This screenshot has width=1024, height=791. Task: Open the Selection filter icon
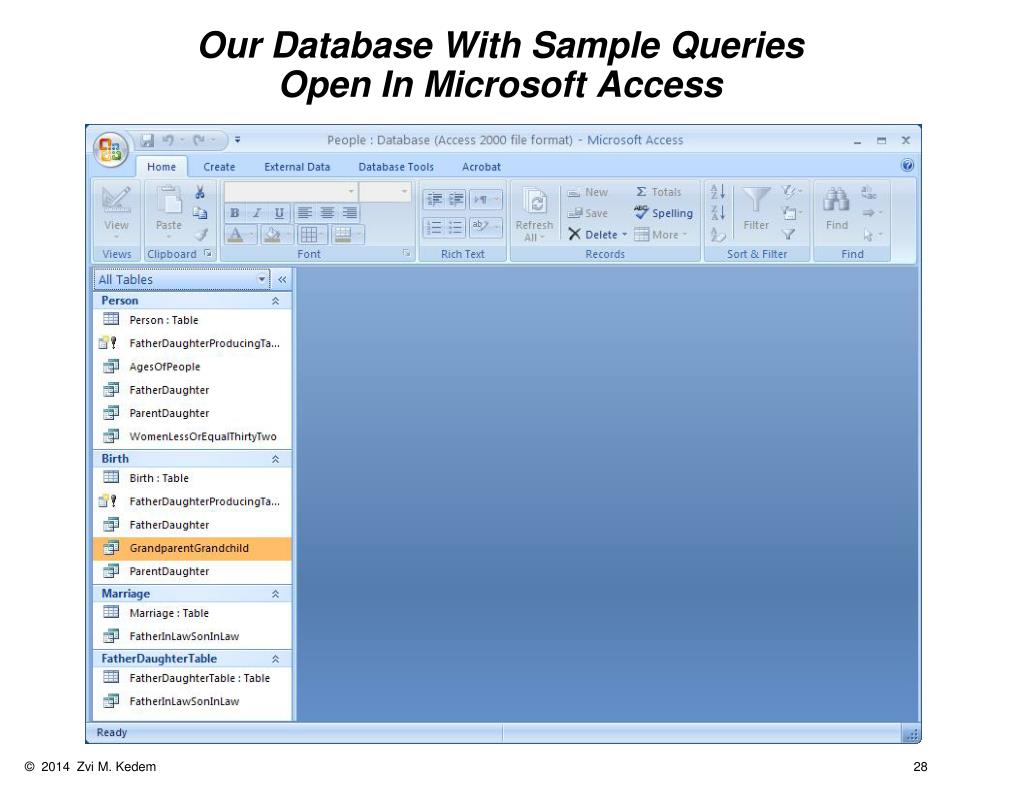point(791,192)
